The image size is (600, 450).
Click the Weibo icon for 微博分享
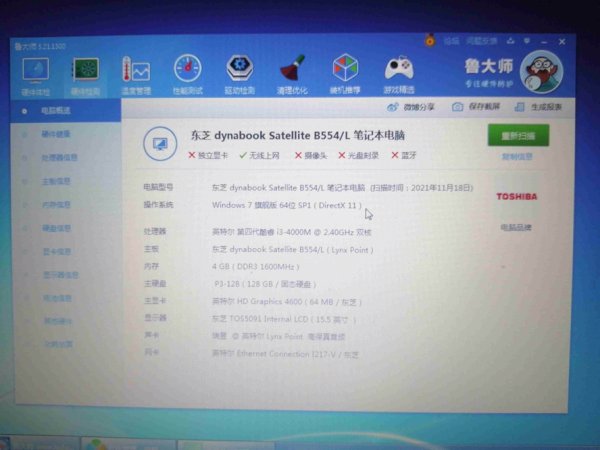pyautogui.click(x=393, y=107)
